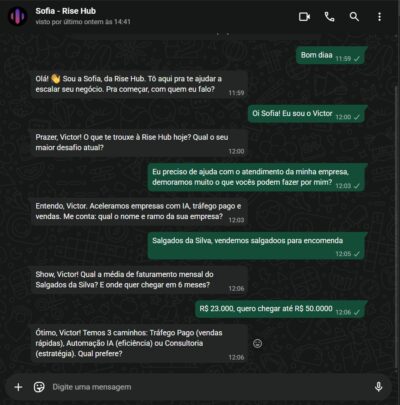Open Sofia - Rise Hub profile picture
400x405 pixels.
pos(17,16)
